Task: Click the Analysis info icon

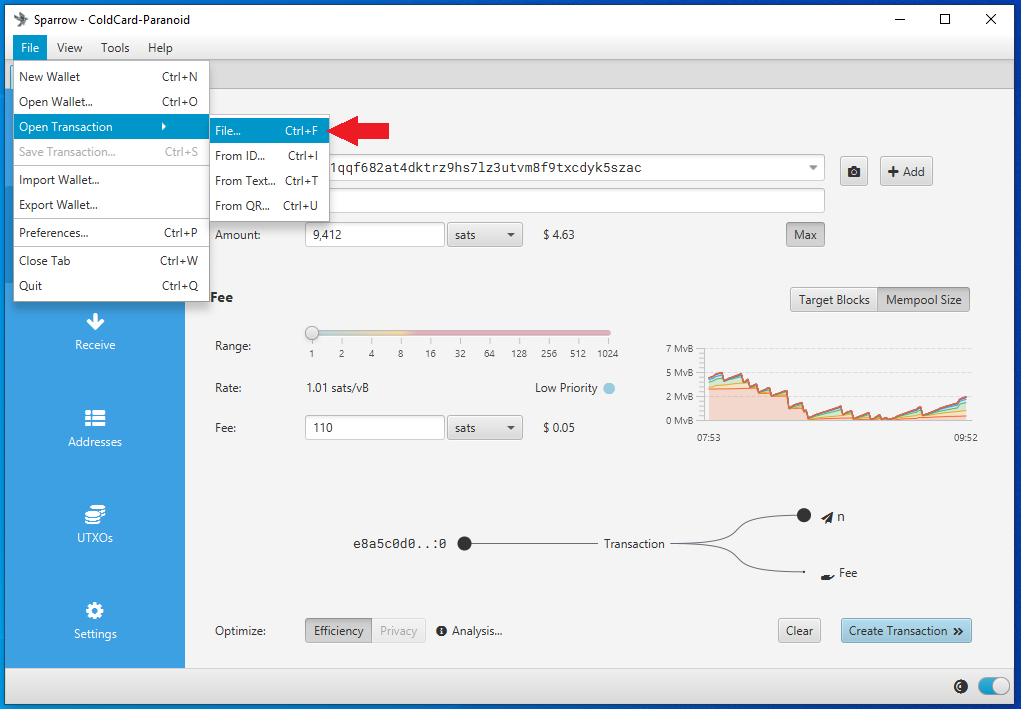Action: point(441,631)
